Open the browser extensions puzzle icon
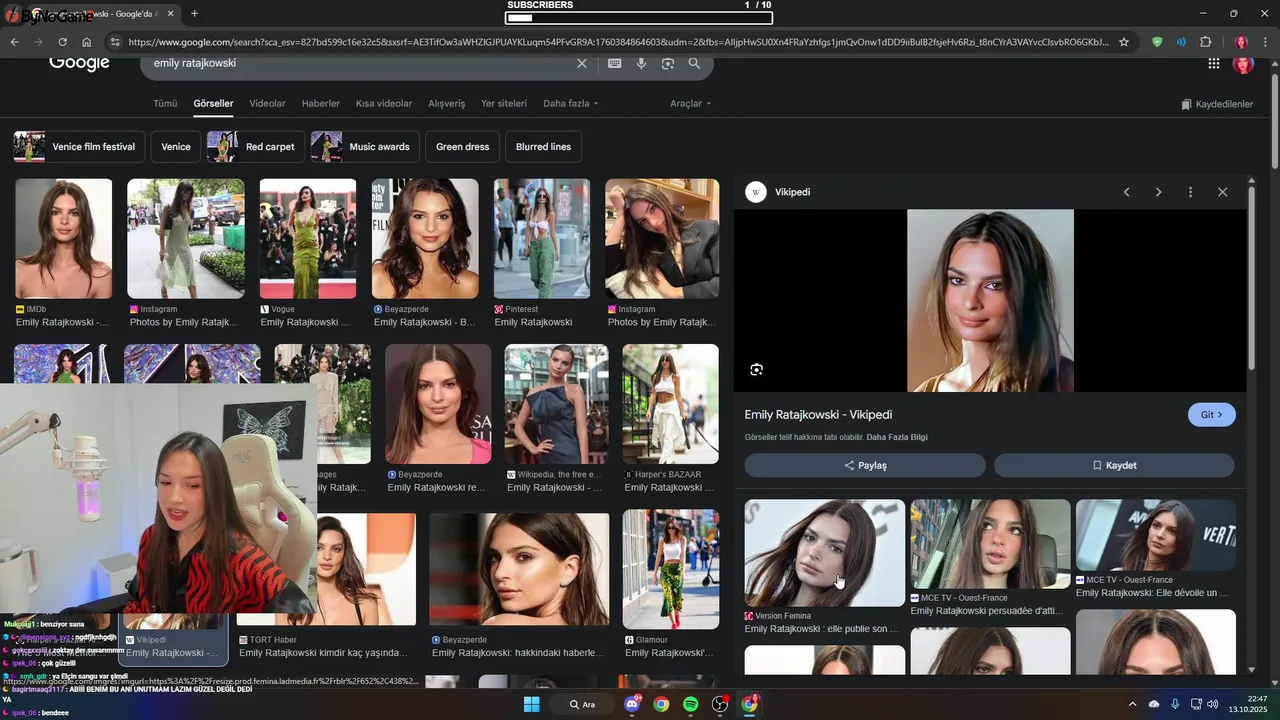The height and width of the screenshot is (720, 1280). [x=1205, y=42]
